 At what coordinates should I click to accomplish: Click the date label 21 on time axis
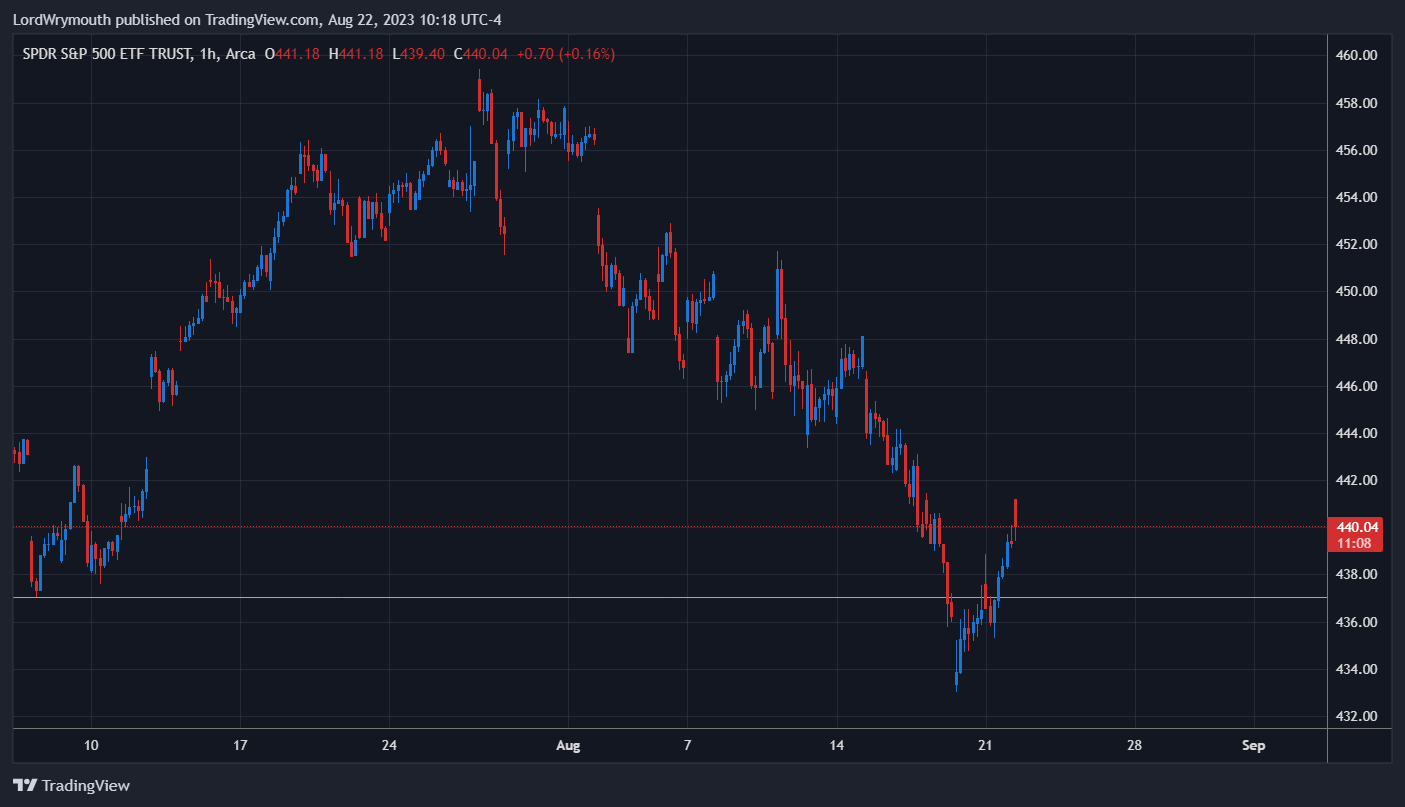click(986, 745)
